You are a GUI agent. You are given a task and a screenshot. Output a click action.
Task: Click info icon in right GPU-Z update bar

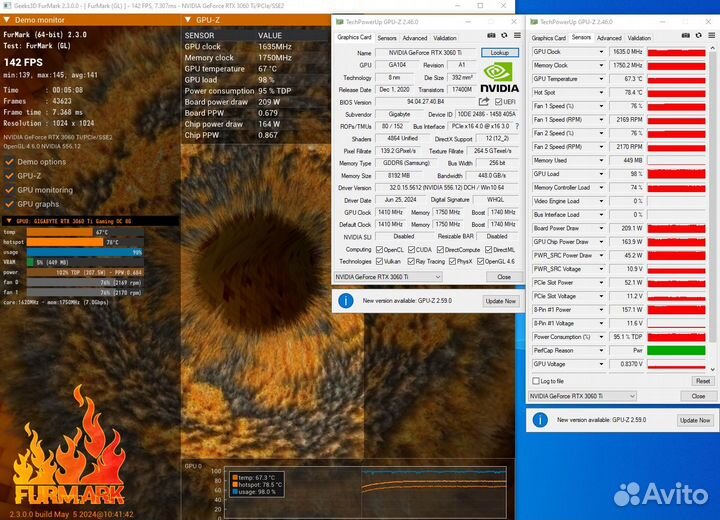click(540, 420)
